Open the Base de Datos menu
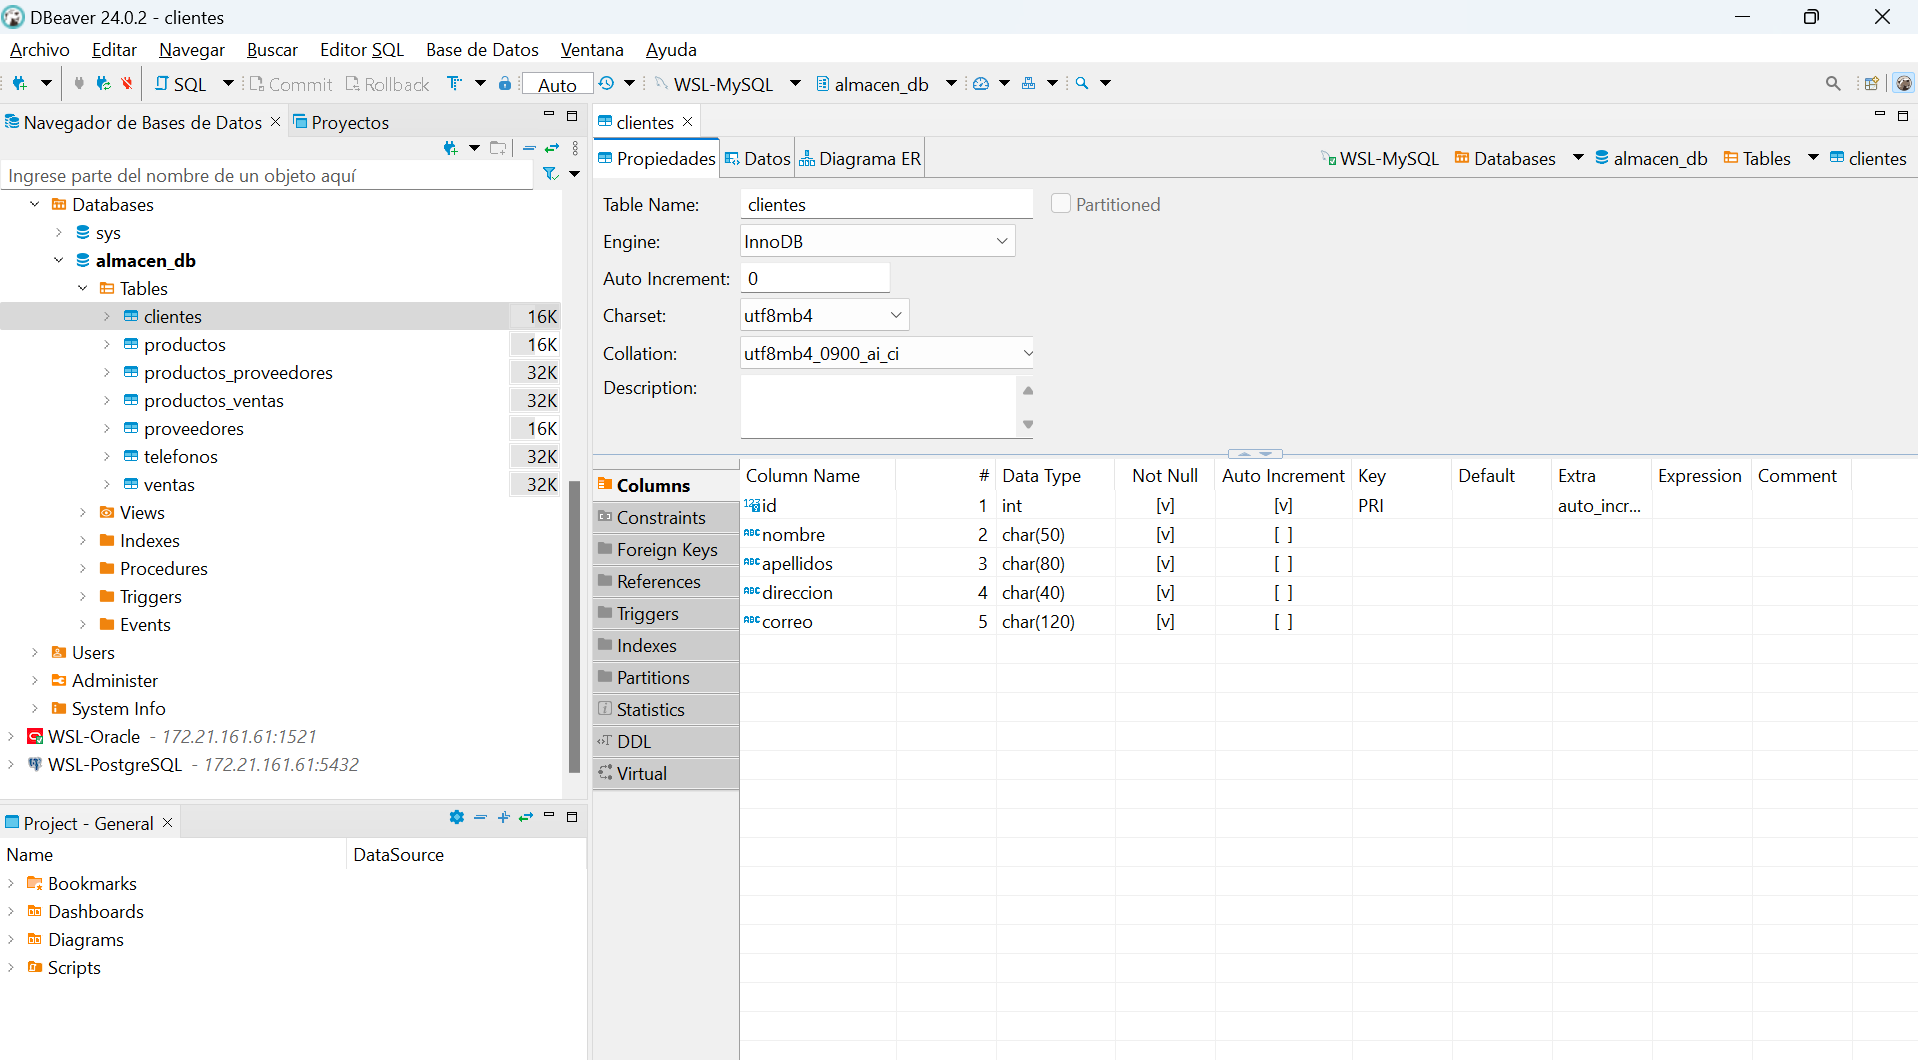This screenshot has width=1918, height=1060. click(482, 49)
